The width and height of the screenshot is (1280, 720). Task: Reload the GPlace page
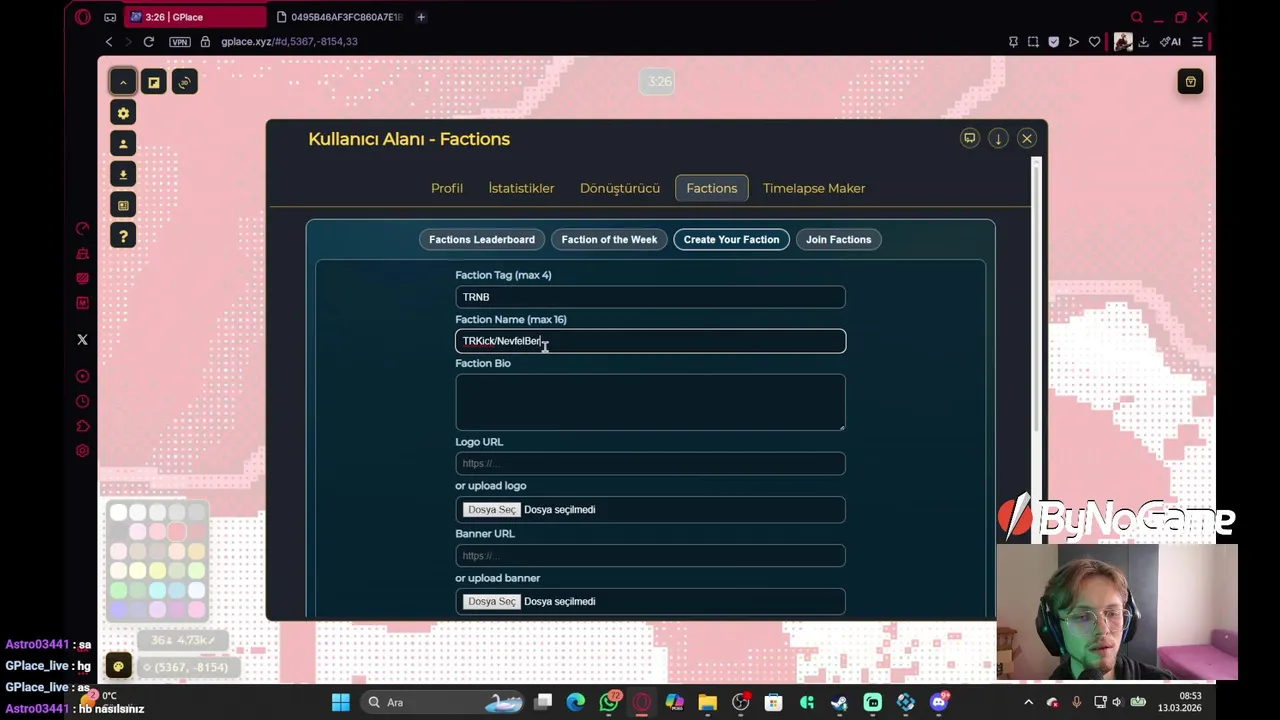pos(148,42)
